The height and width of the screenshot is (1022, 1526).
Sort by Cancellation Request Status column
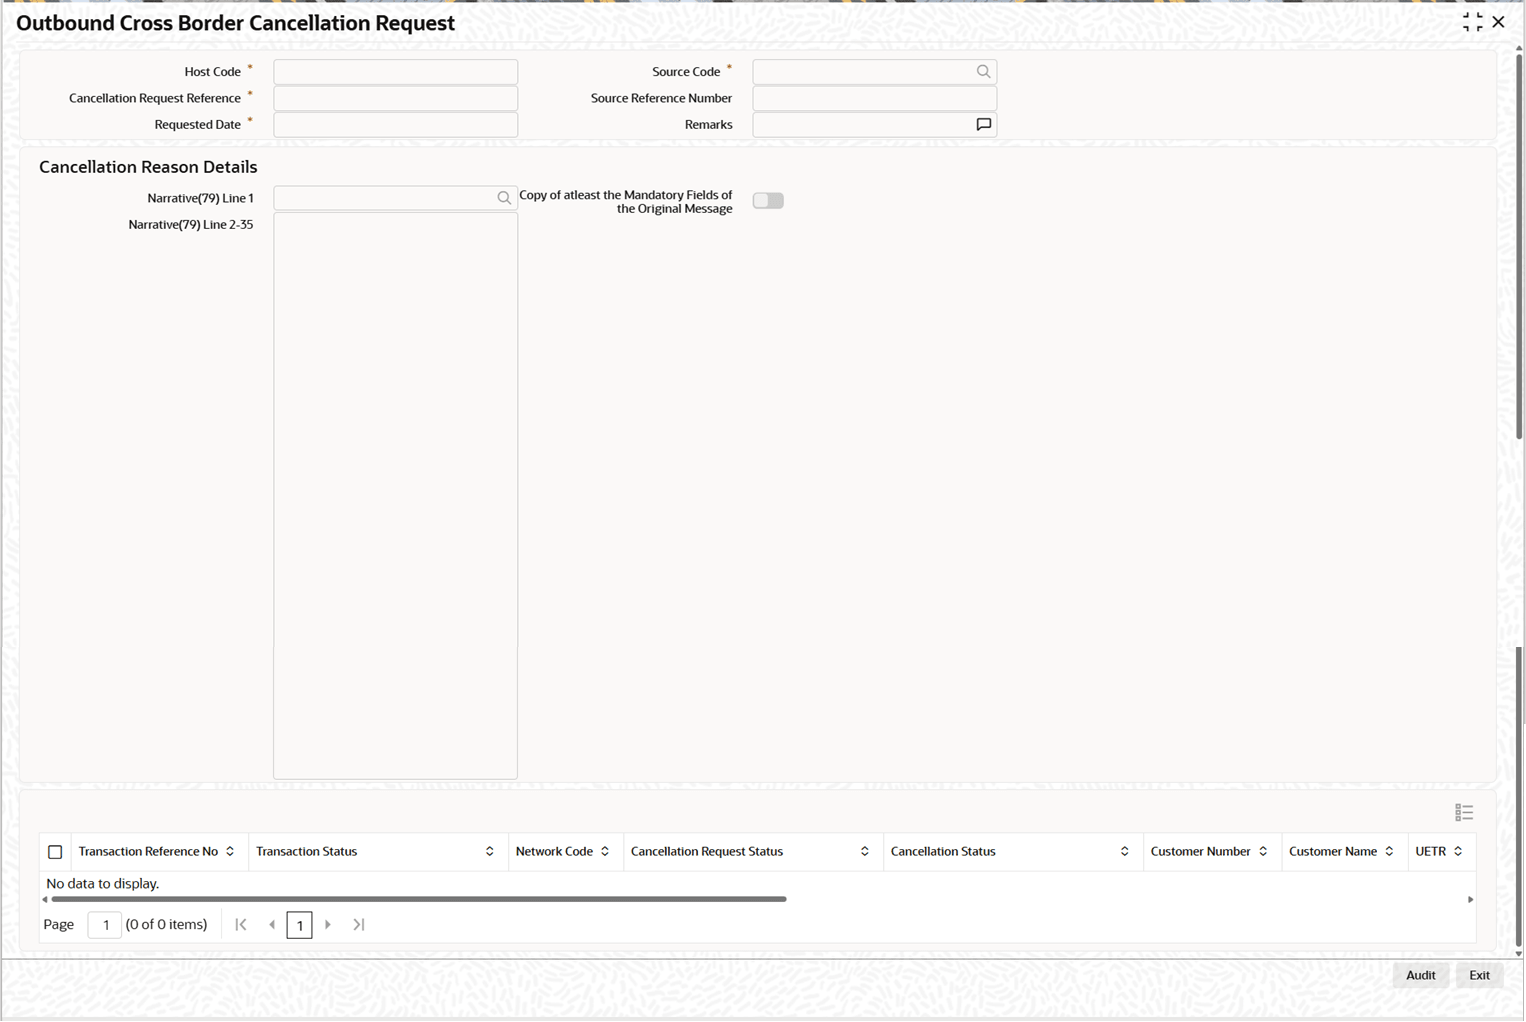click(865, 852)
